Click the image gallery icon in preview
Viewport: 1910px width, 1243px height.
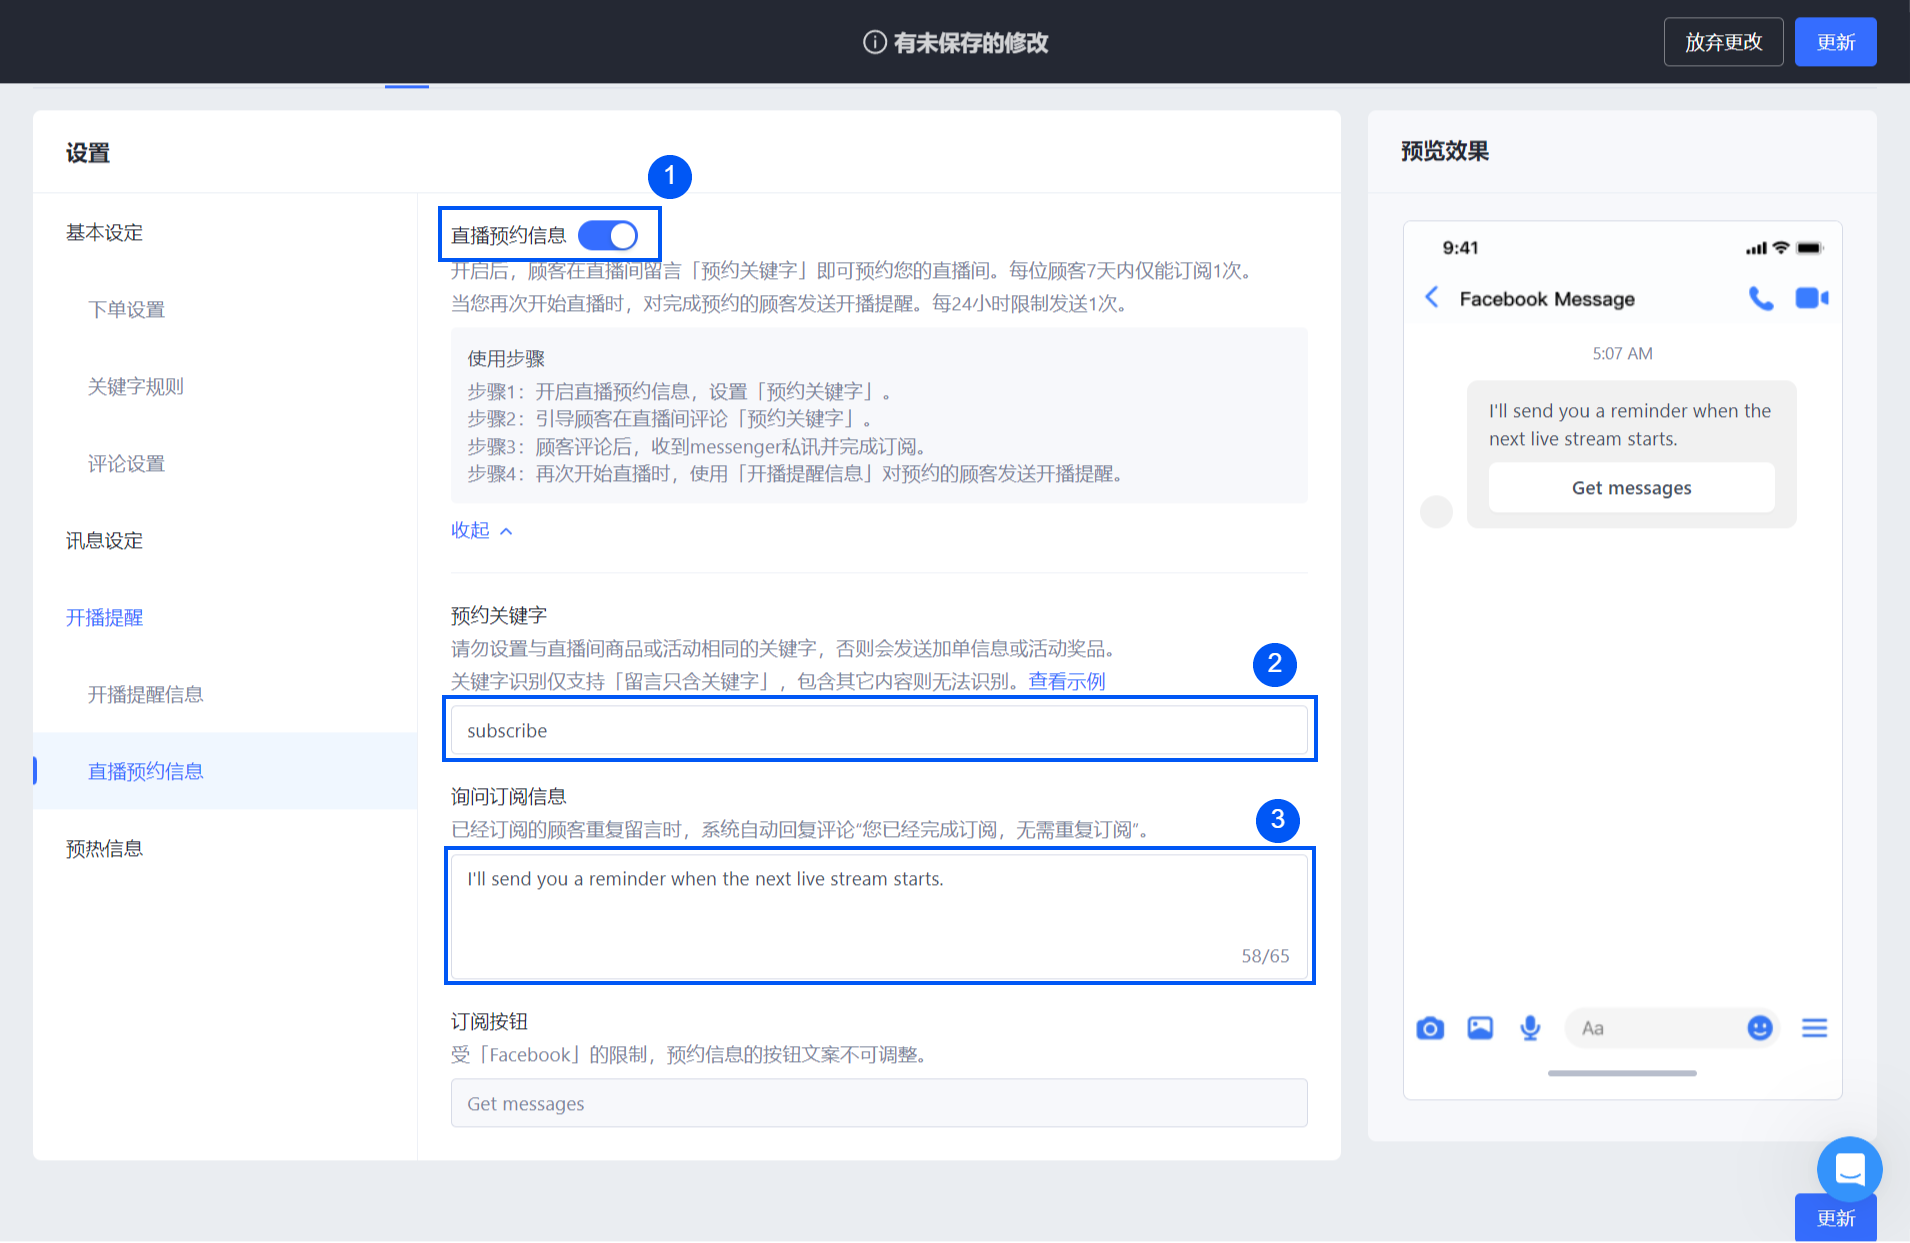(x=1480, y=1028)
